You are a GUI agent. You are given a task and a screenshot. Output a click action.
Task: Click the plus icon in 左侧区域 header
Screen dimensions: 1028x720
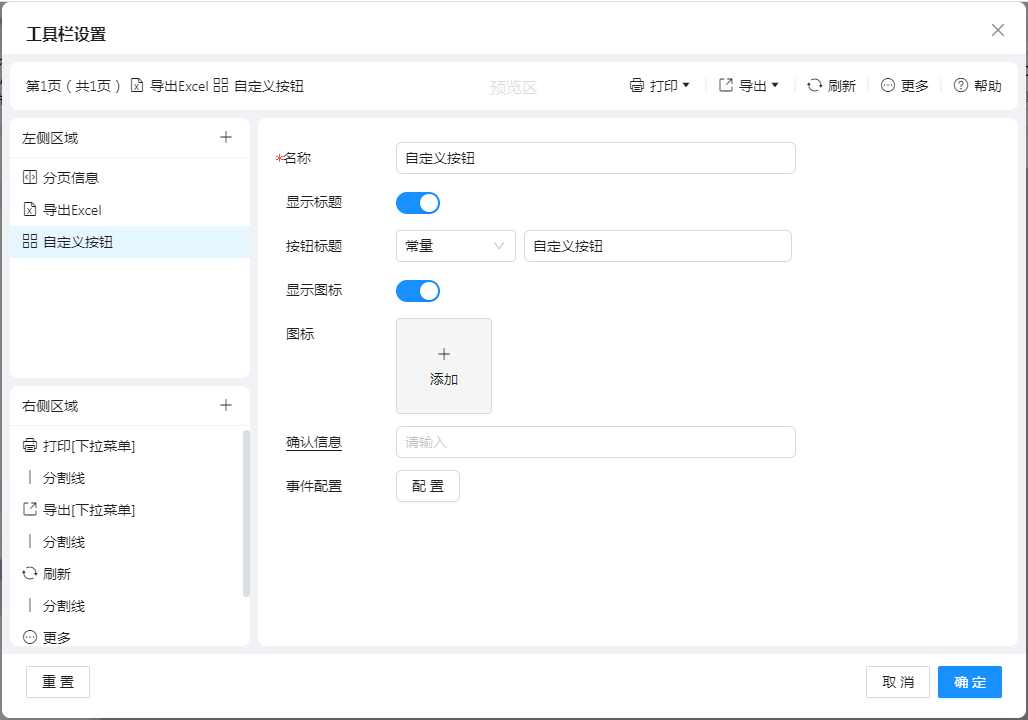point(226,138)
